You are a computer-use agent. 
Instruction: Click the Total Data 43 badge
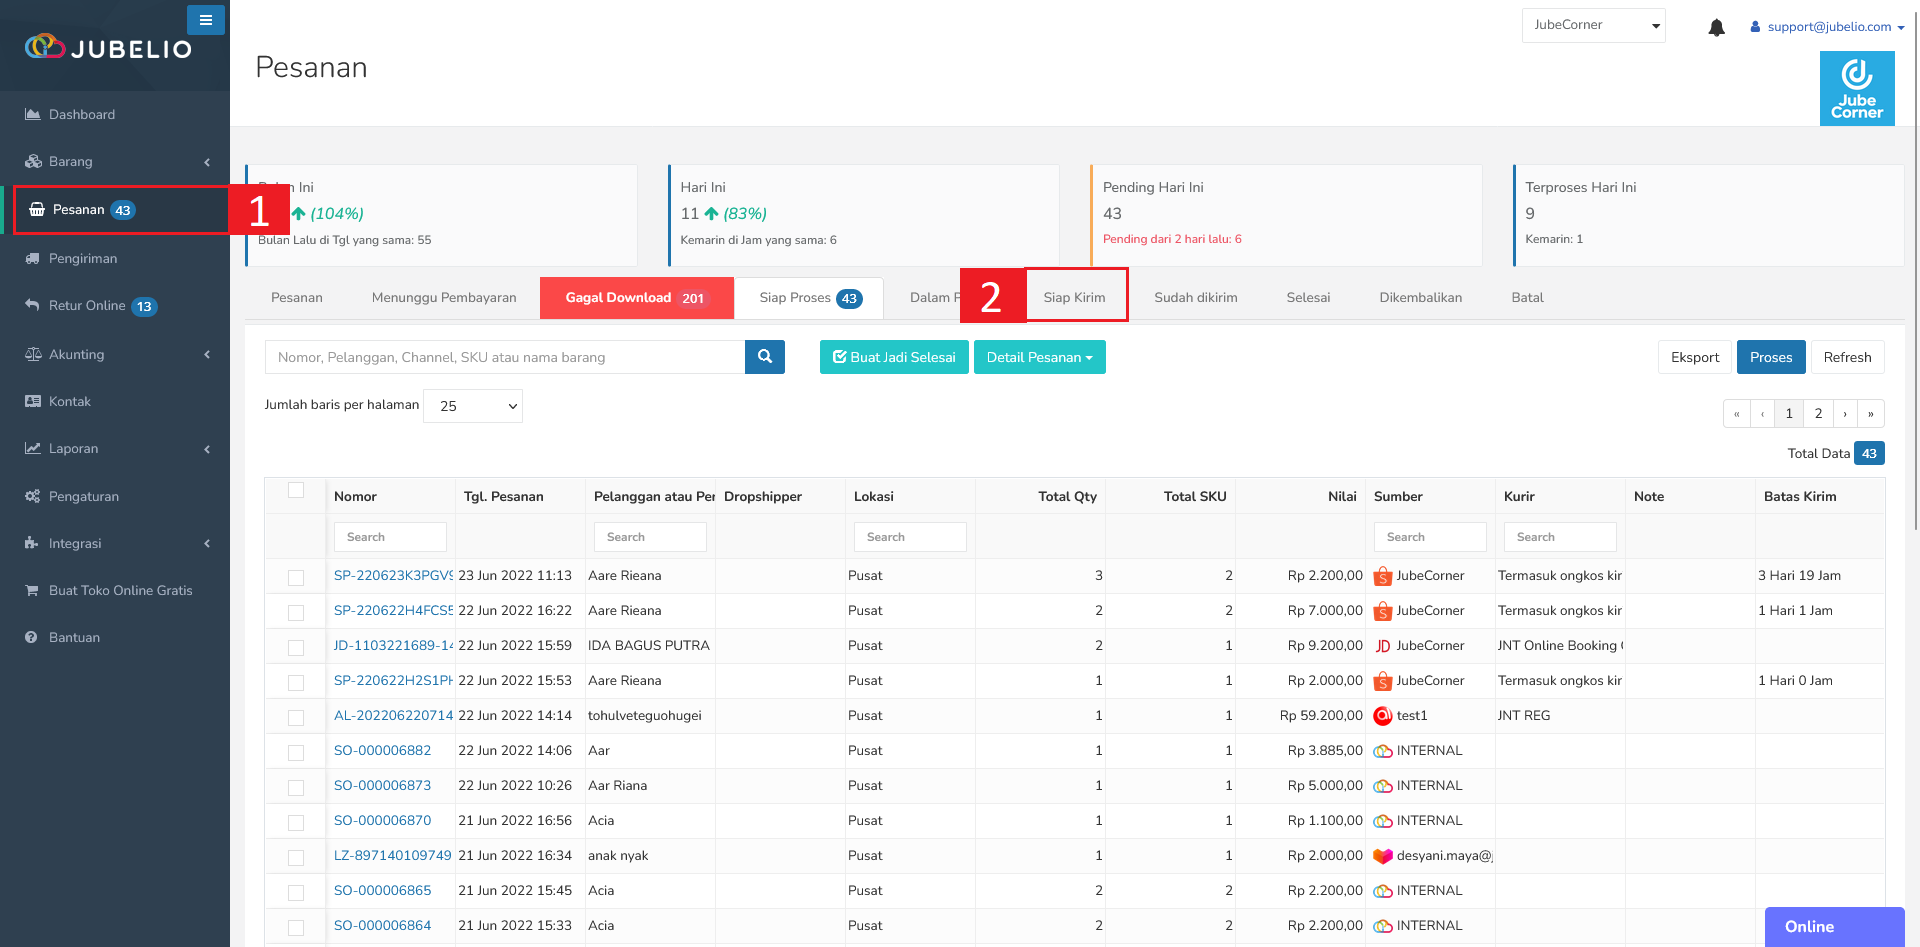[x=1869, y=453]
